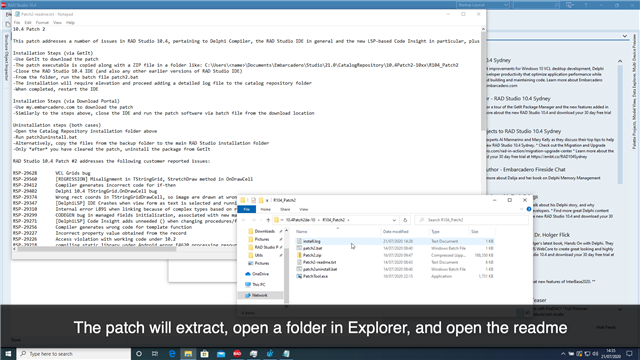Switch to RAD Studio taskbar icon
Image resolution: width=640 pixels, height=360 pixels.
[237, 353]
